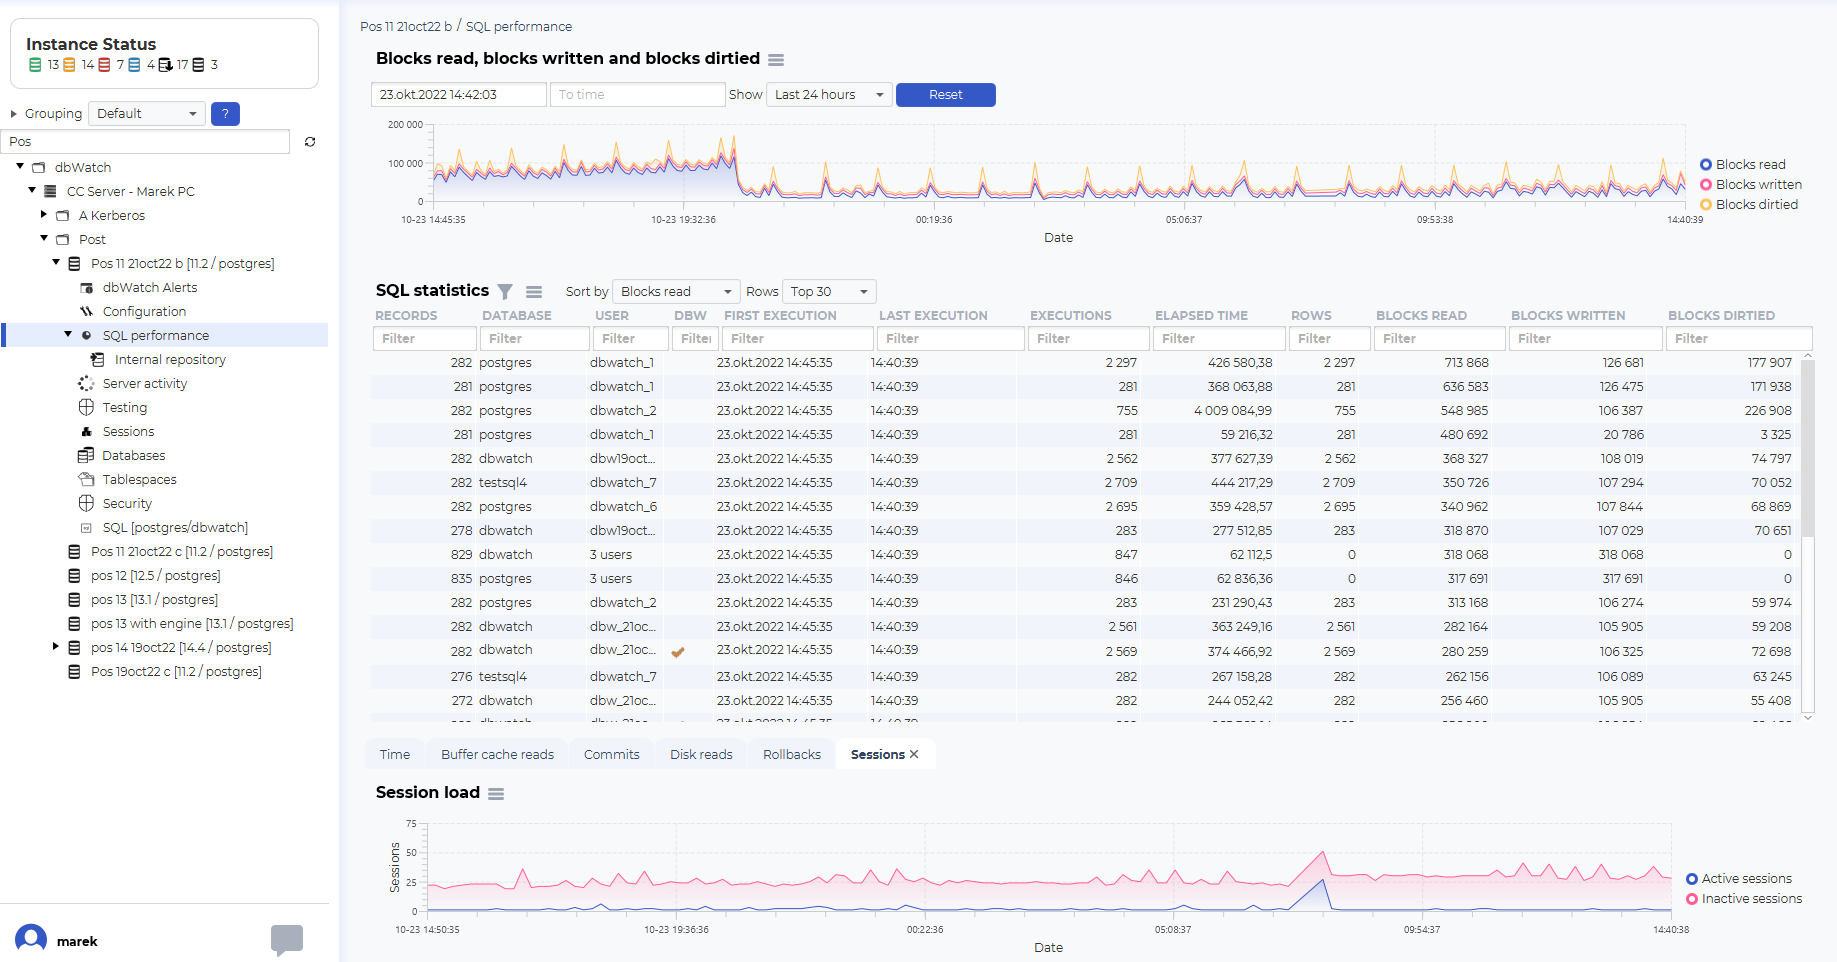Click the pos 12 database instance icon
The width and height of the screenshot is (1837, 962).
coord(74,576)
